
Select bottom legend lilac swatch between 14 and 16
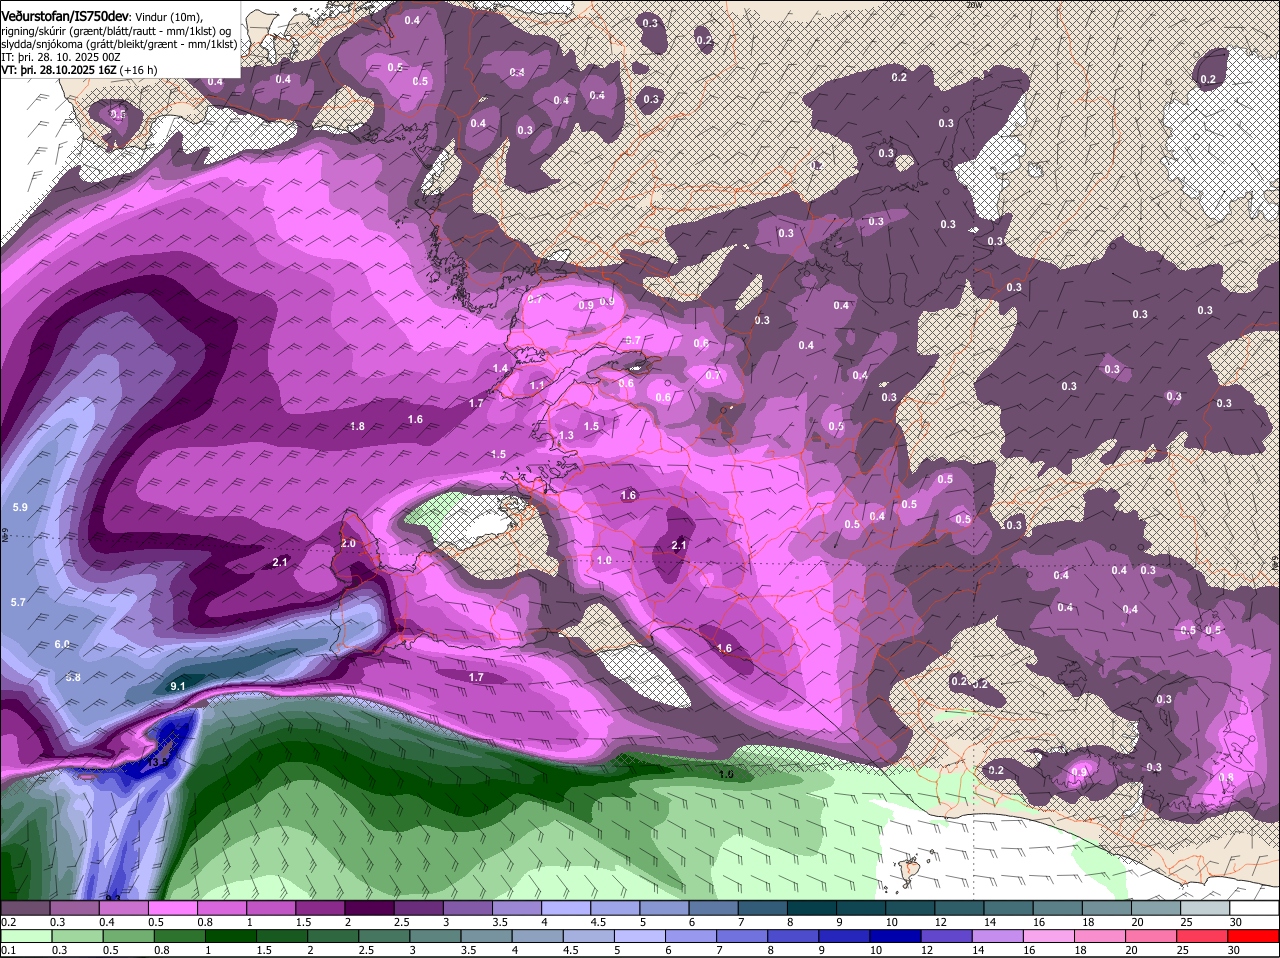coord(998,936)
